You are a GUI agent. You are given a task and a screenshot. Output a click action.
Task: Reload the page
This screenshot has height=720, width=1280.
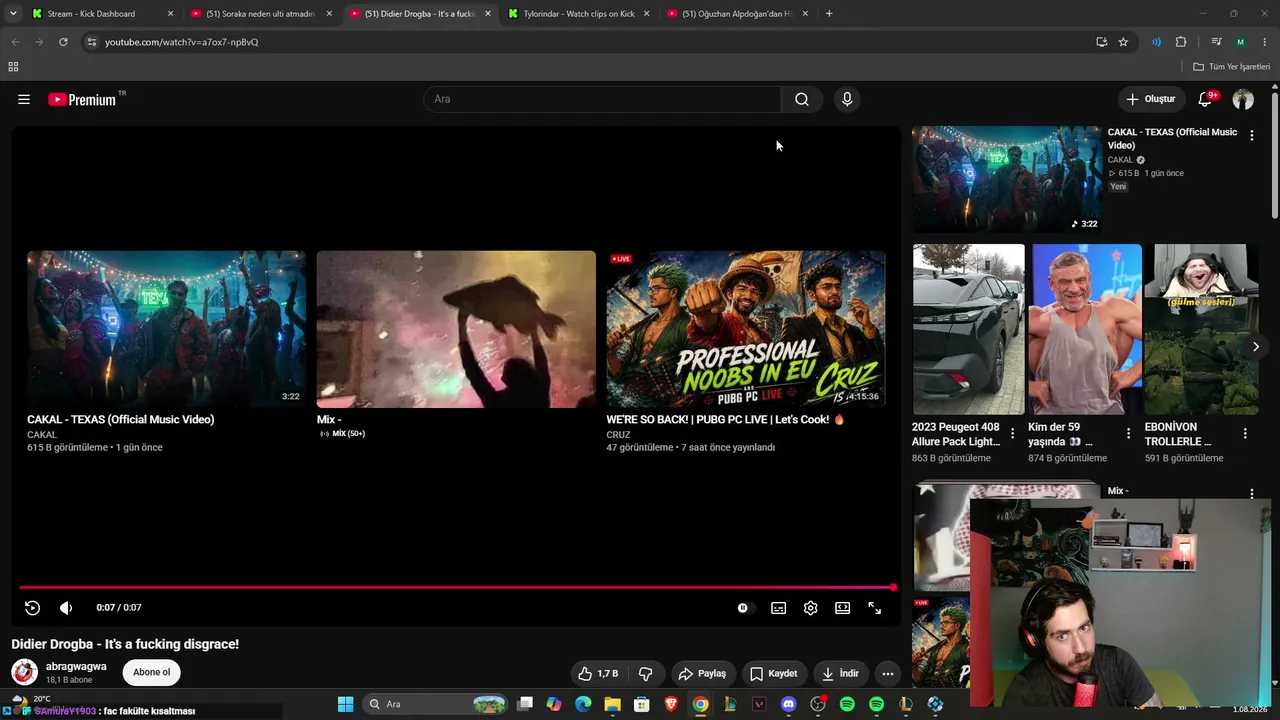click(63, 42)
